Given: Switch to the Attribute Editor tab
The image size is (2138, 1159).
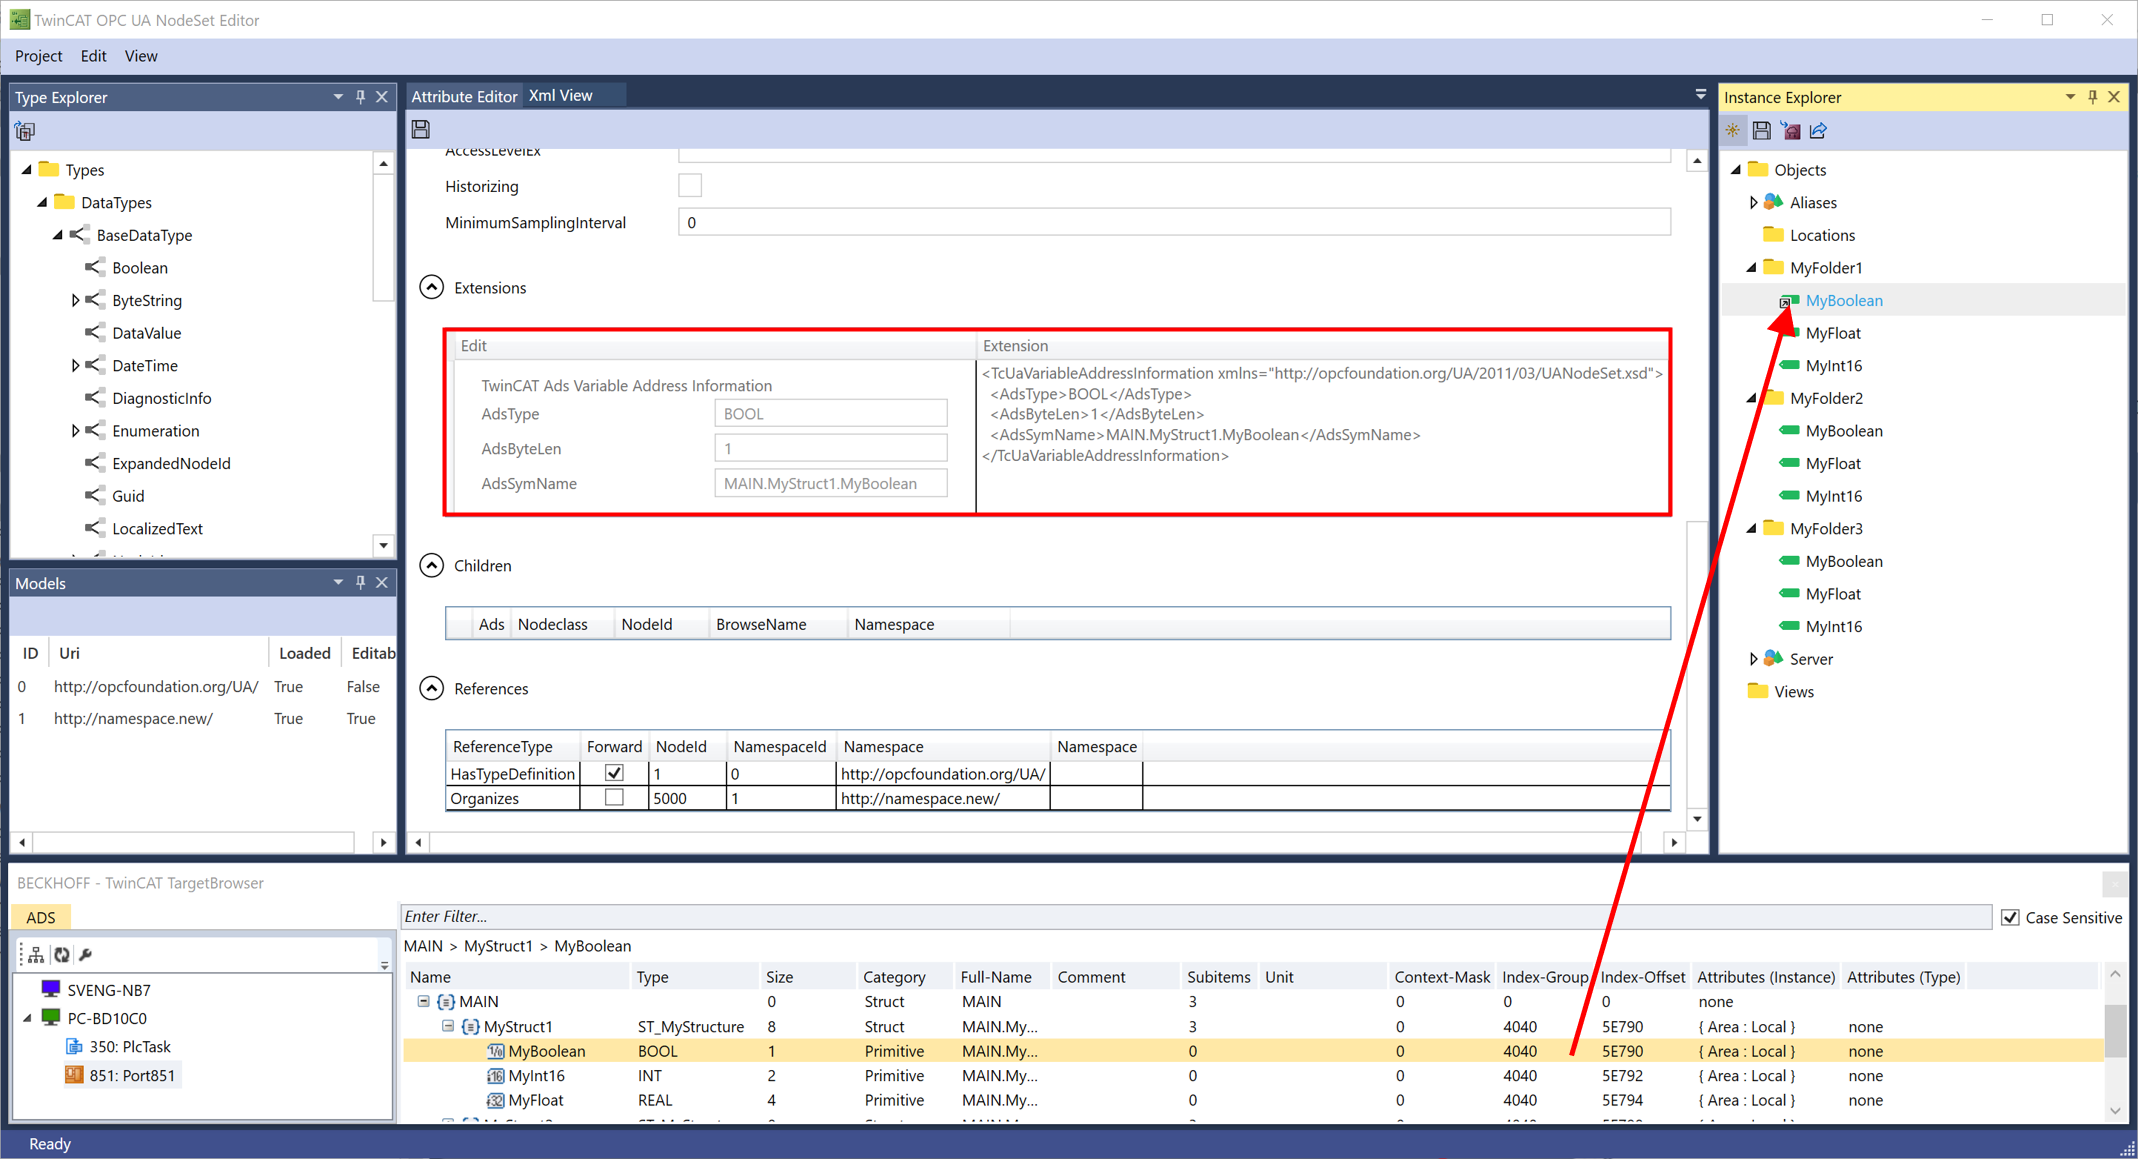Looking at the screenshot, I should point(464,96).
